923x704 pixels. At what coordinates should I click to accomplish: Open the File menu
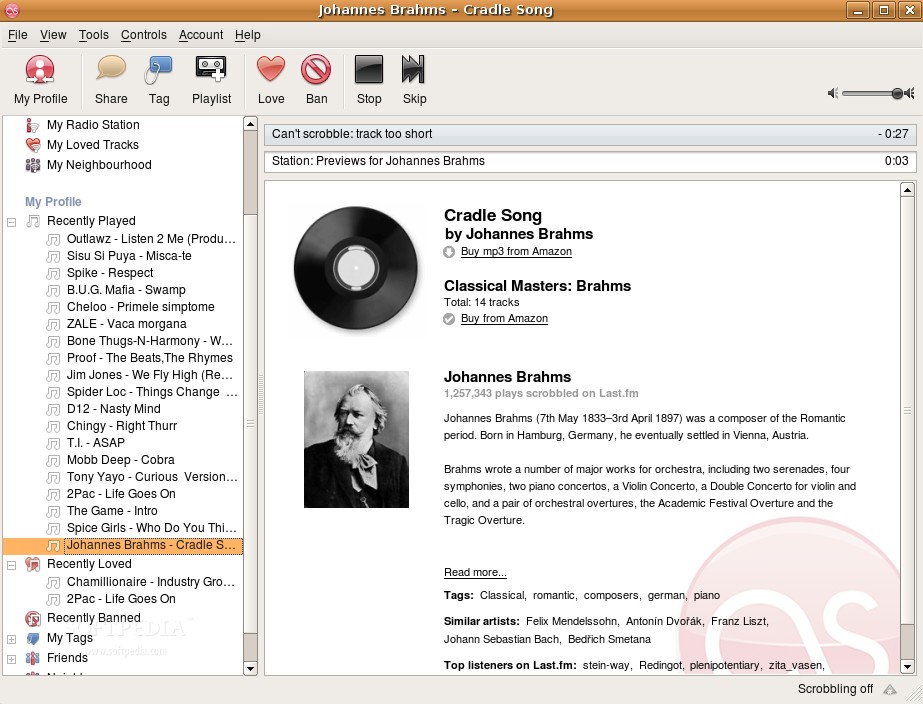(x=18, y=35)
